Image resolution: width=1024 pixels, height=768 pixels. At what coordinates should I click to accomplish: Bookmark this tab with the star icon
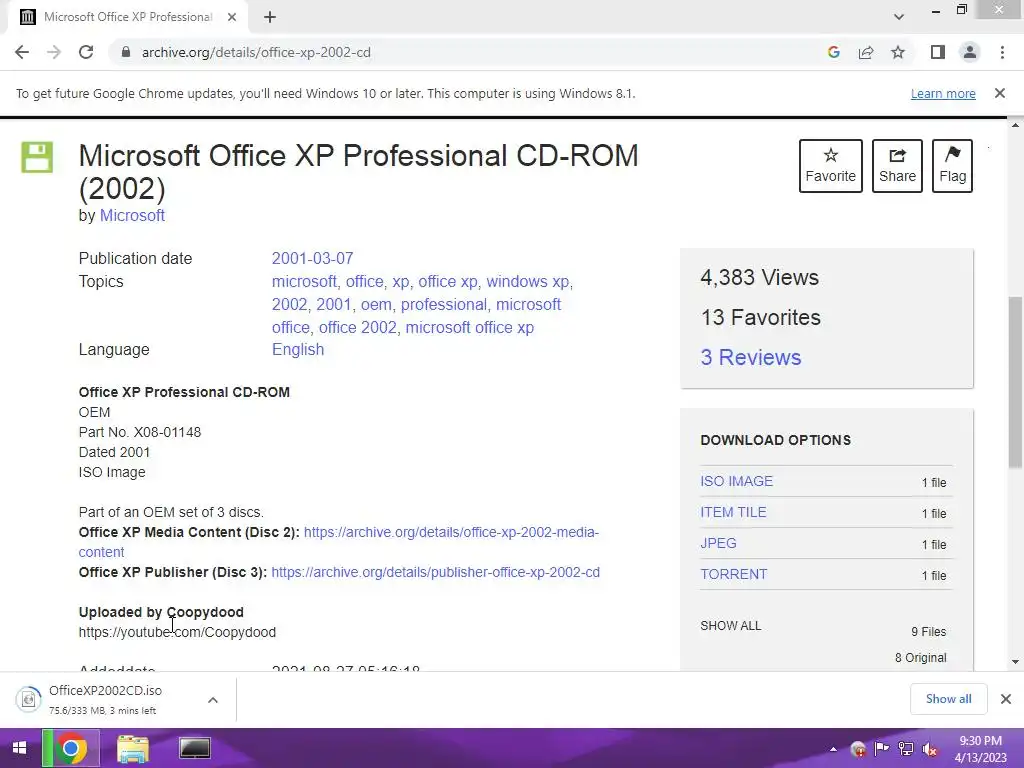[x=898, y=52]
